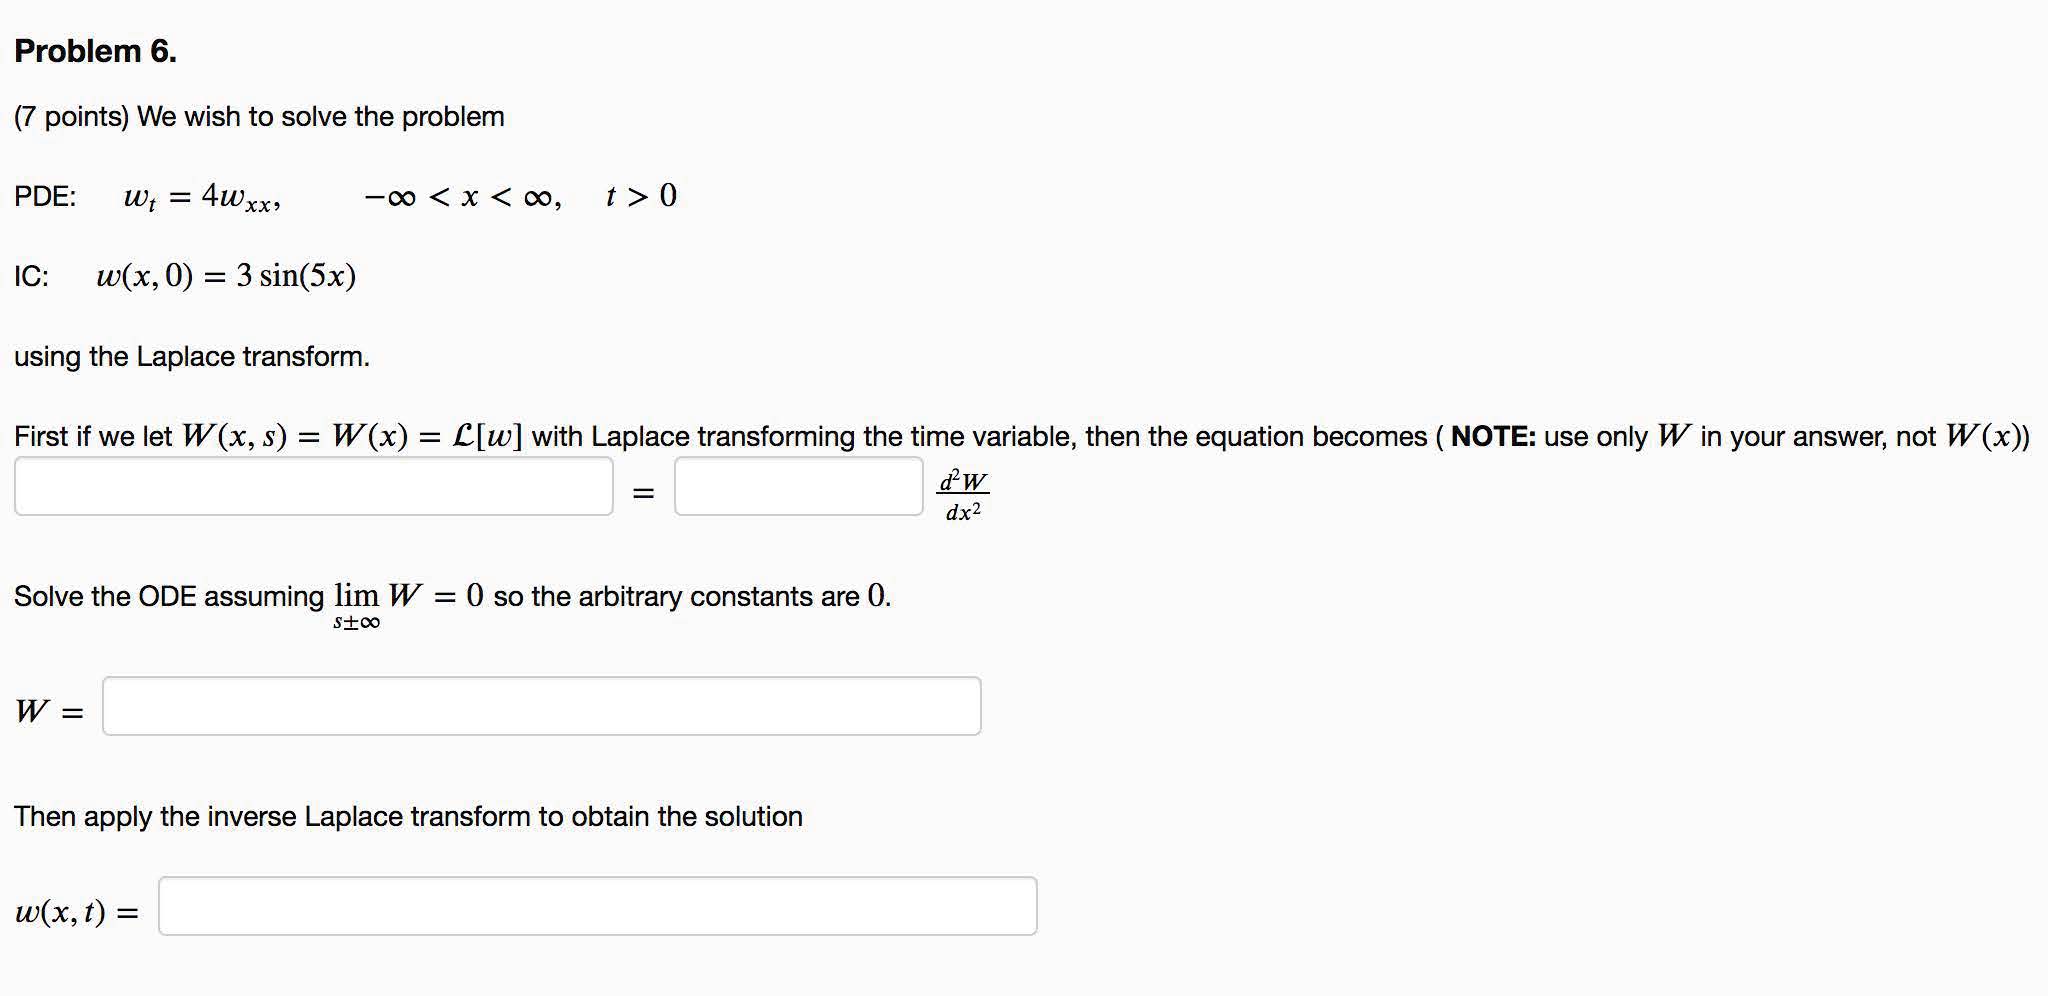Click the 'Then apply the inverse Laplace transform' line
The height and width of the screenshot is (996, 2048).
click(x=408, y=817)
